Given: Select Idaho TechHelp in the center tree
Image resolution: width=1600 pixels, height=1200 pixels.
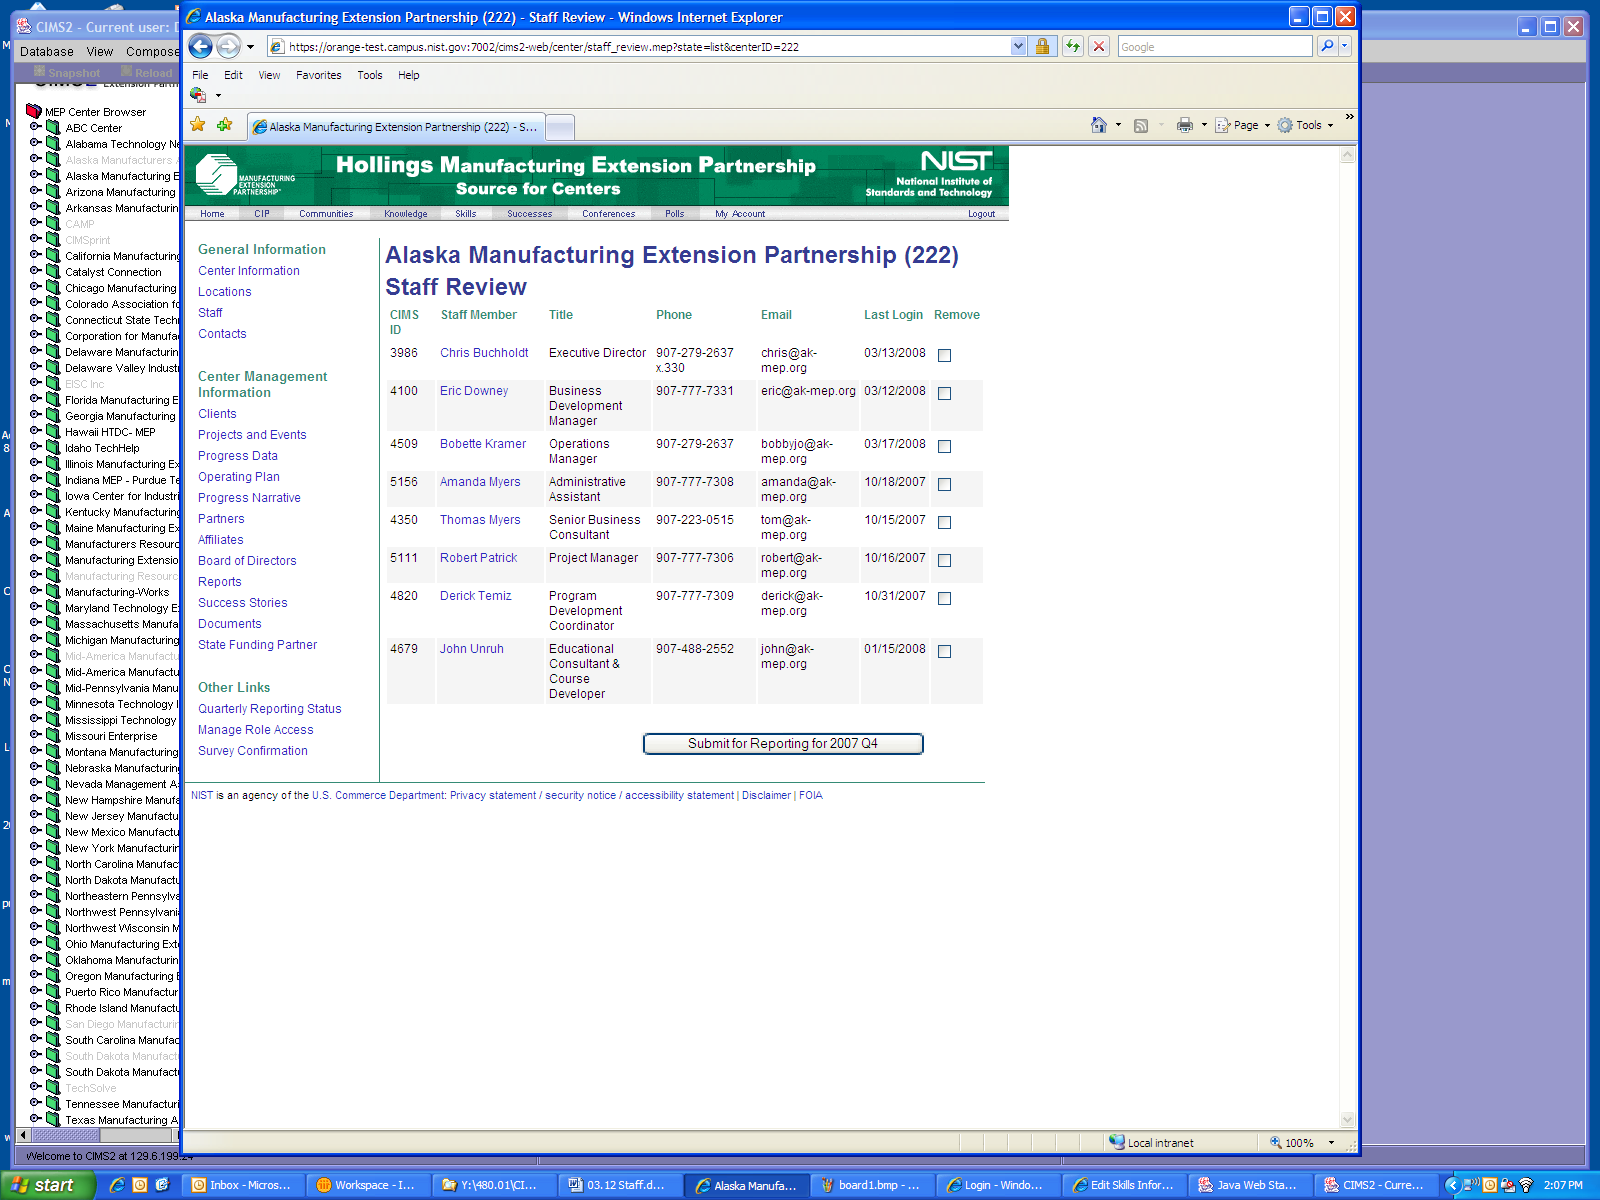Looking at the screenshot, I should (x=102, y=448).
